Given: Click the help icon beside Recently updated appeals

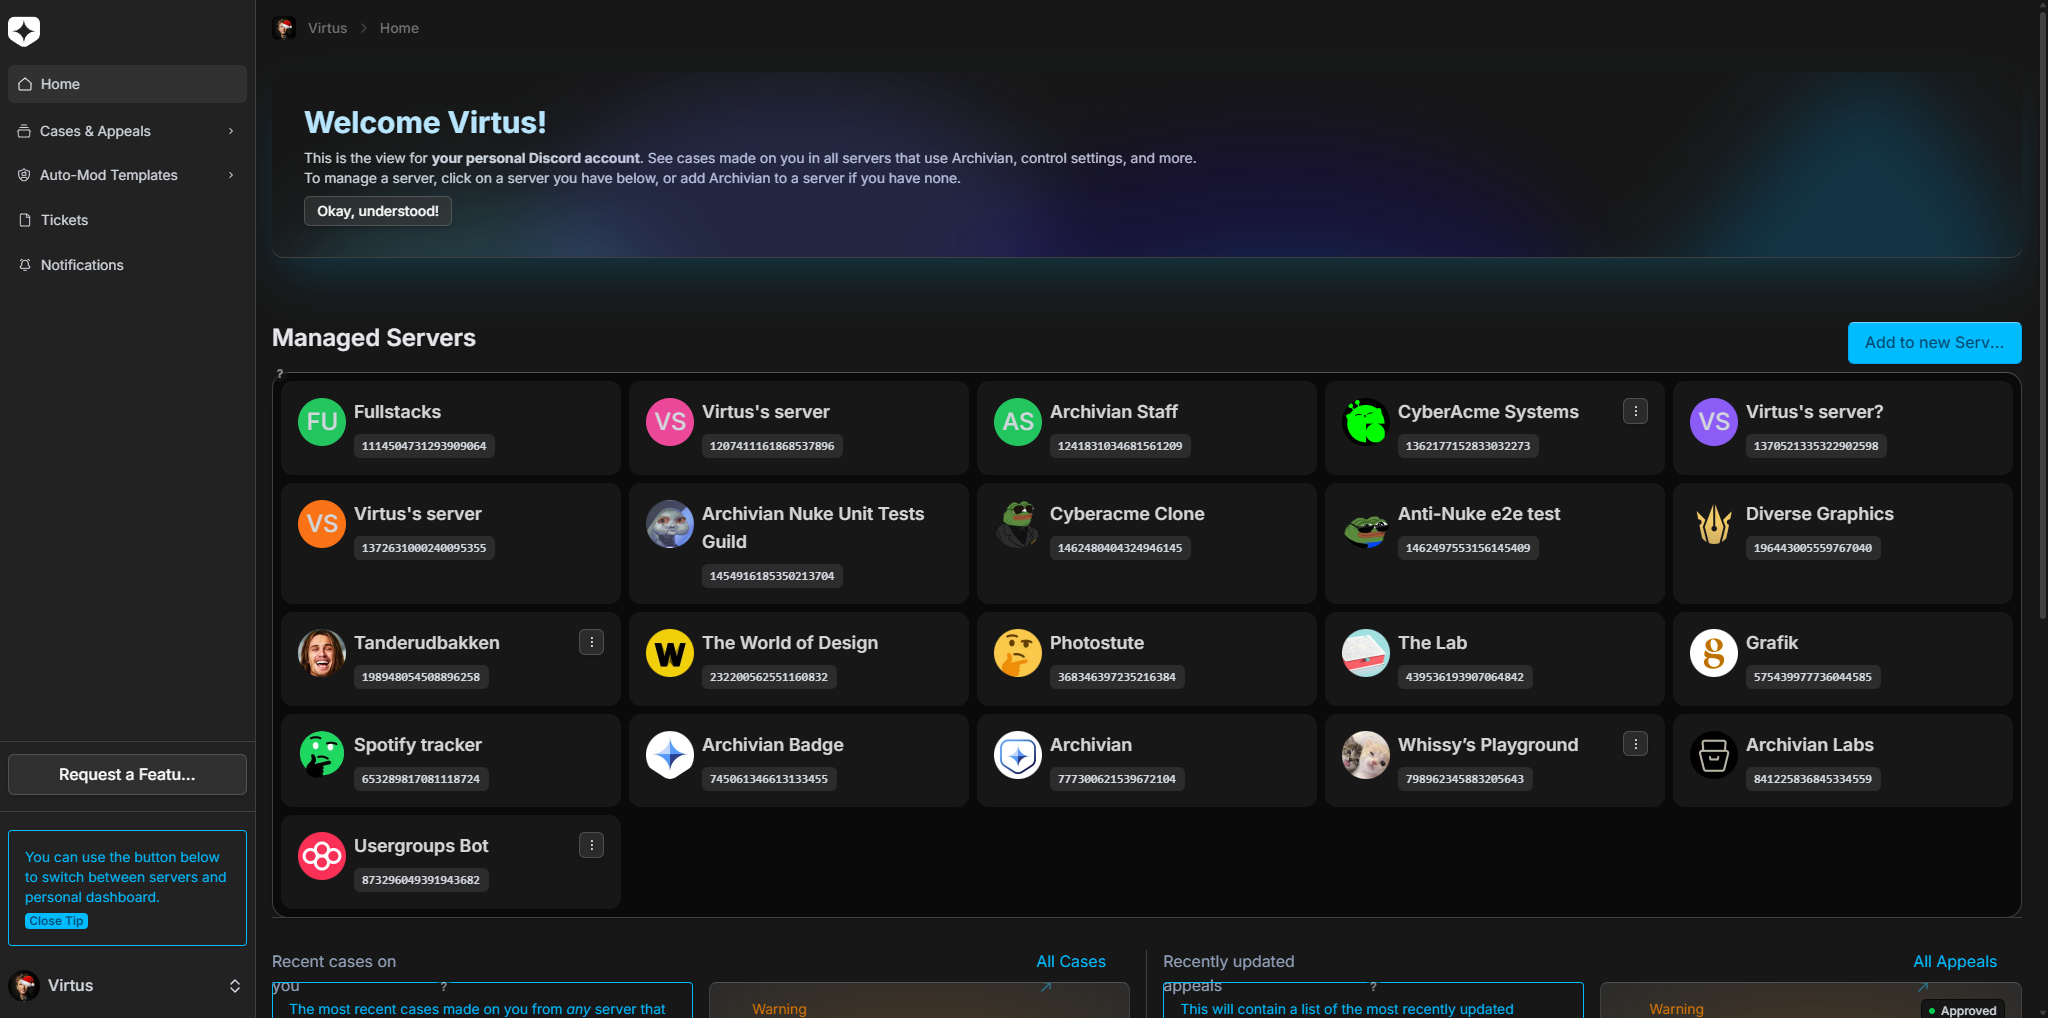Looking at the screenshot, I should click(1374, 986).
